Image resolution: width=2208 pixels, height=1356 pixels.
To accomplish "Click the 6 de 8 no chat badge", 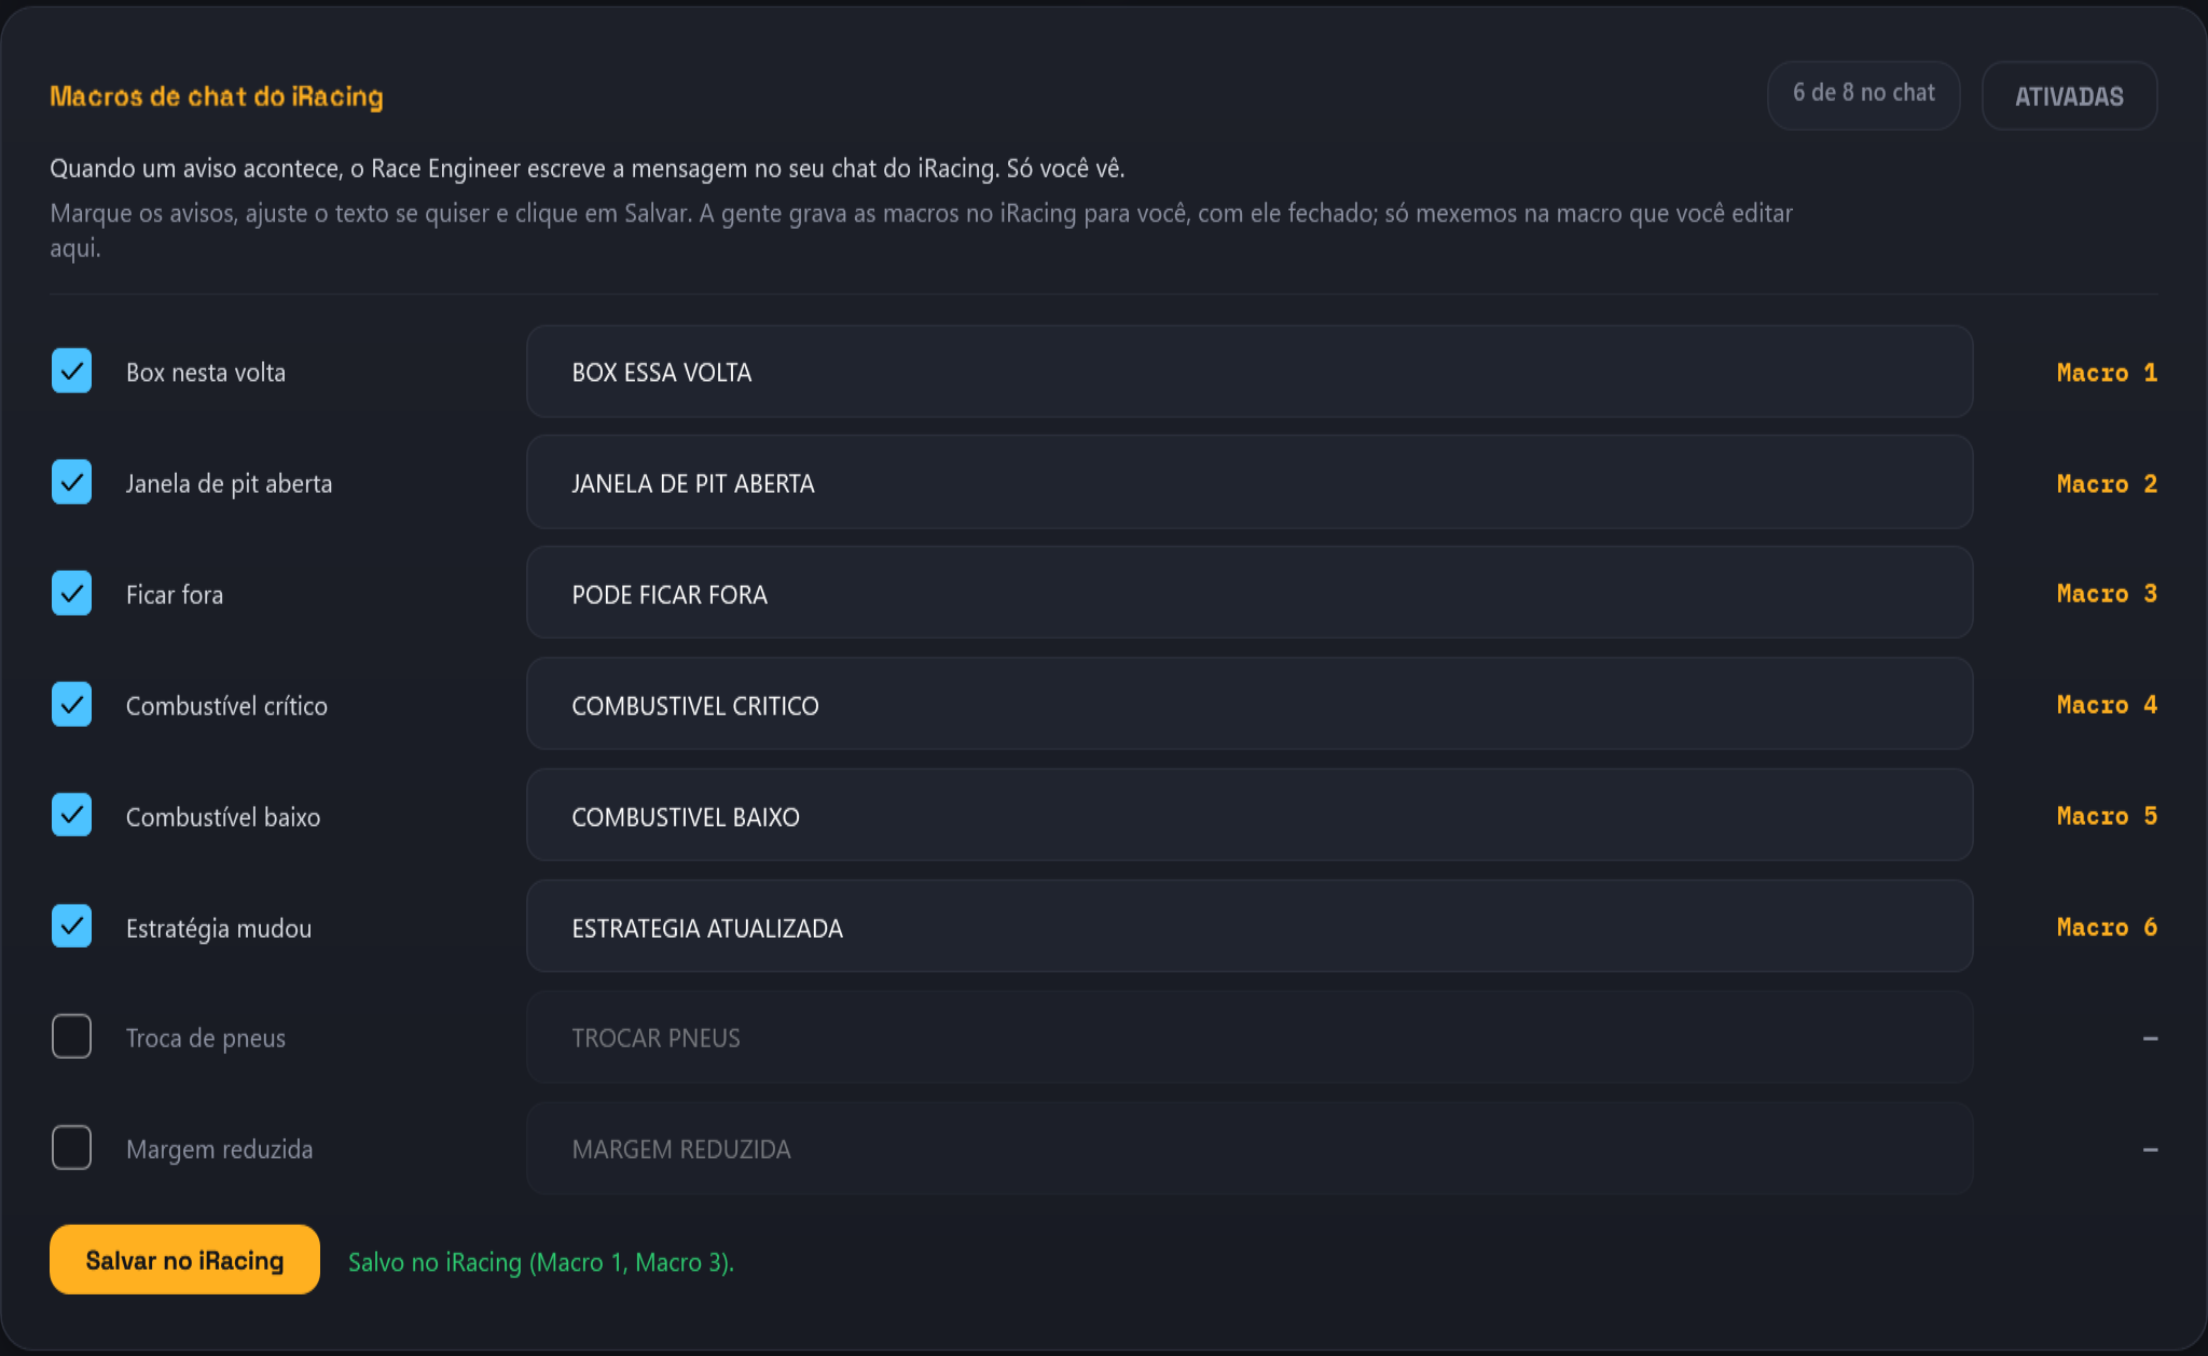I will click(1863, 94).
